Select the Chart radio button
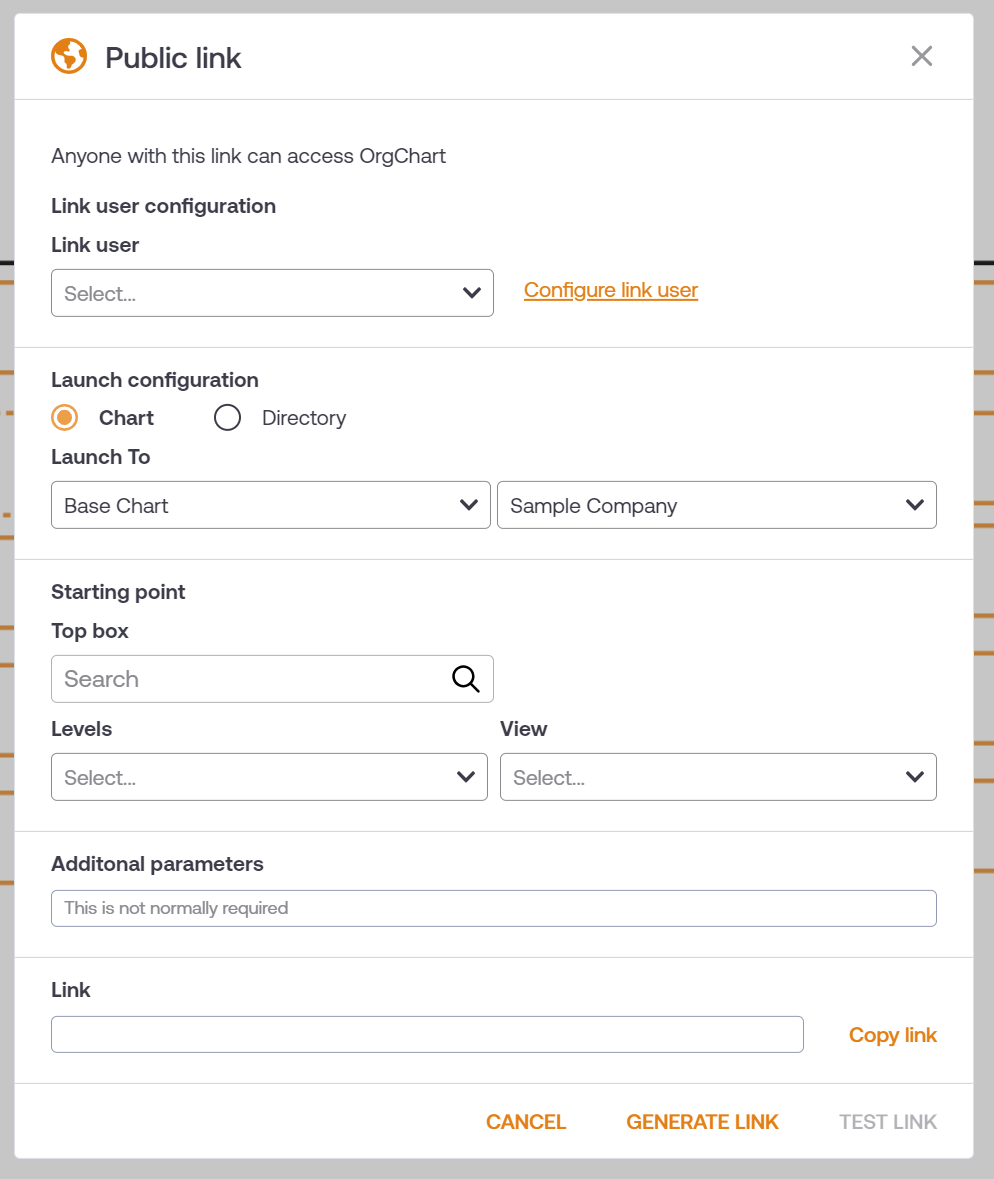This screenshot has height=1179, width=994. tap(65, 417)
